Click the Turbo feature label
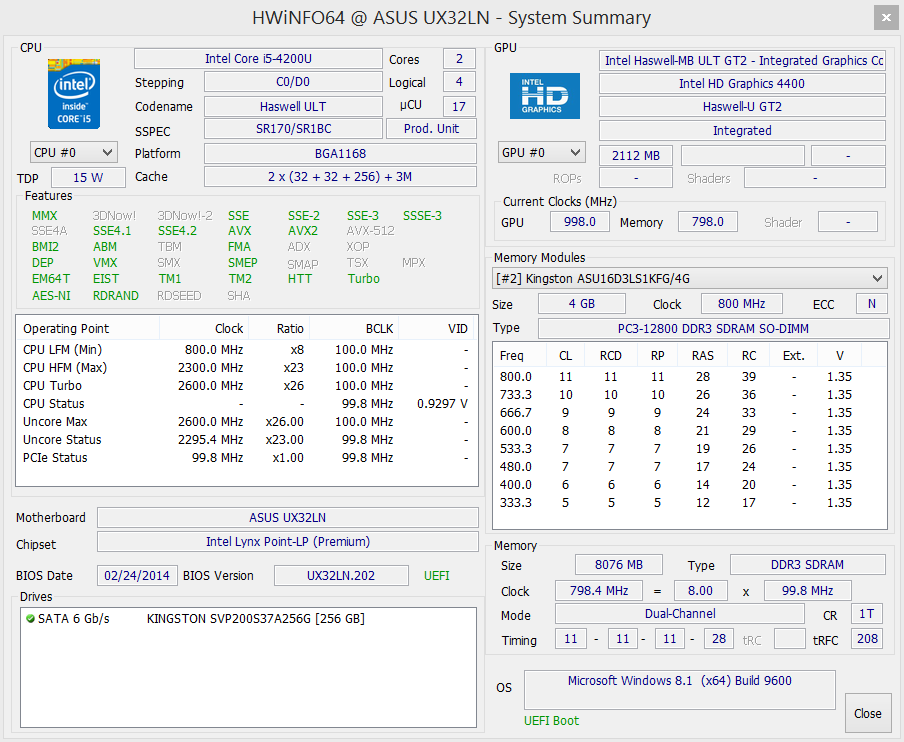The width and height of the screenshot is (904, 742). [x=364, y=279]
